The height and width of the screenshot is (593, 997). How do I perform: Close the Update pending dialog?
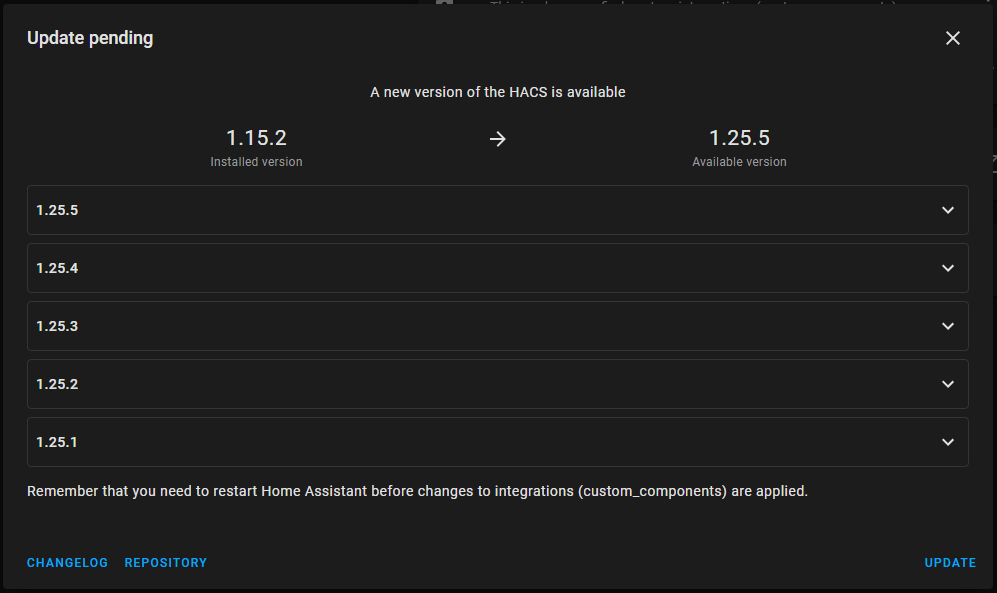952,38
